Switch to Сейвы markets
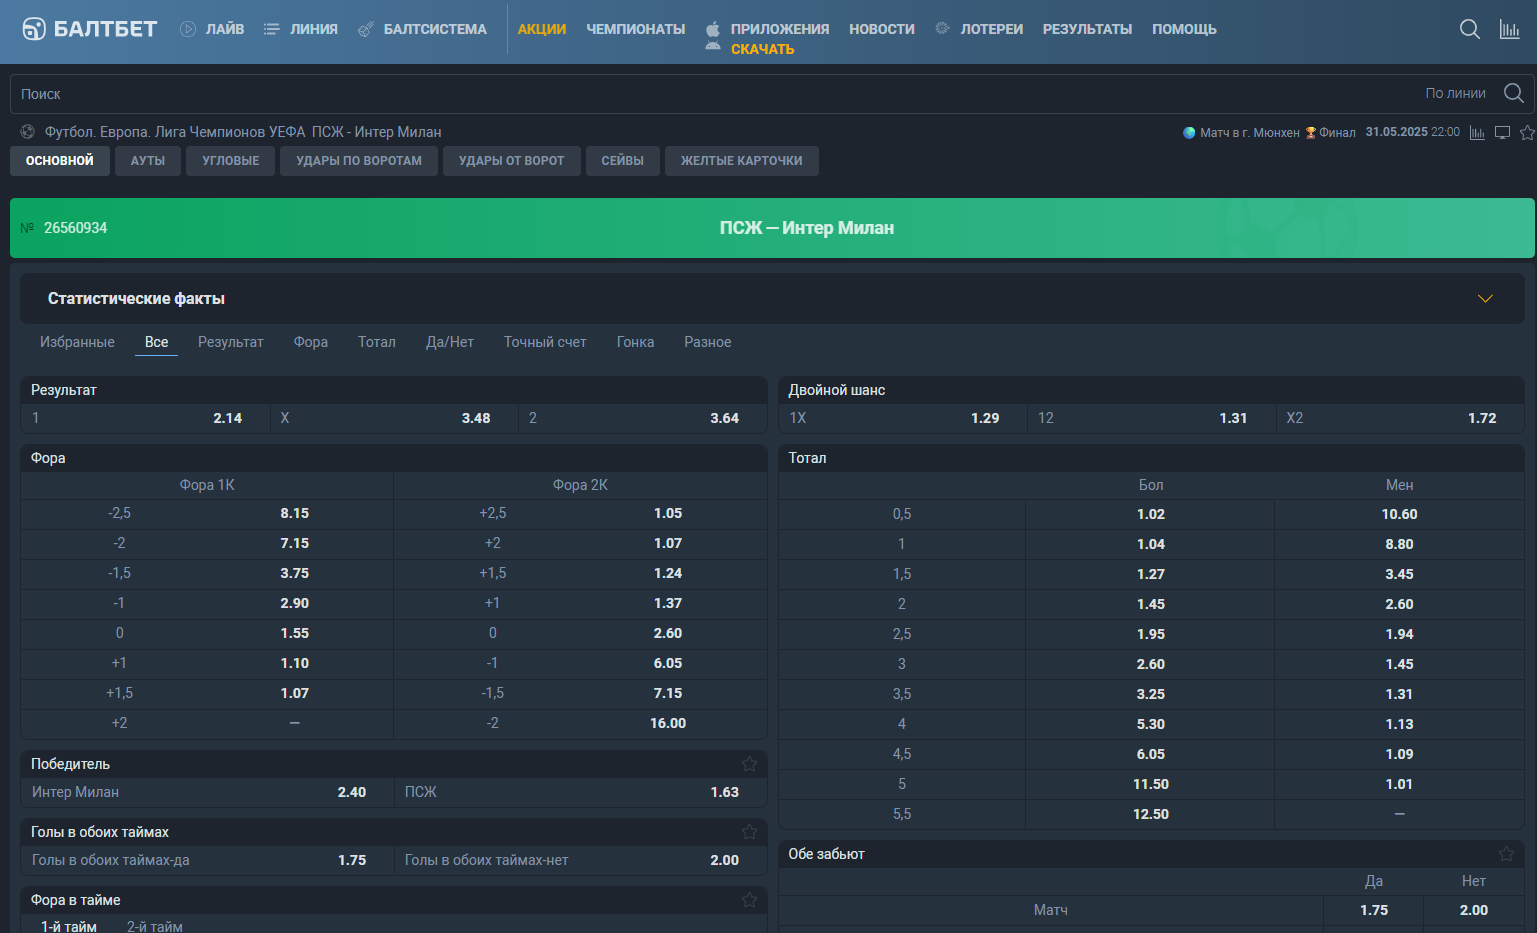Screen dimensions: 1537x933 click(623, 161)
